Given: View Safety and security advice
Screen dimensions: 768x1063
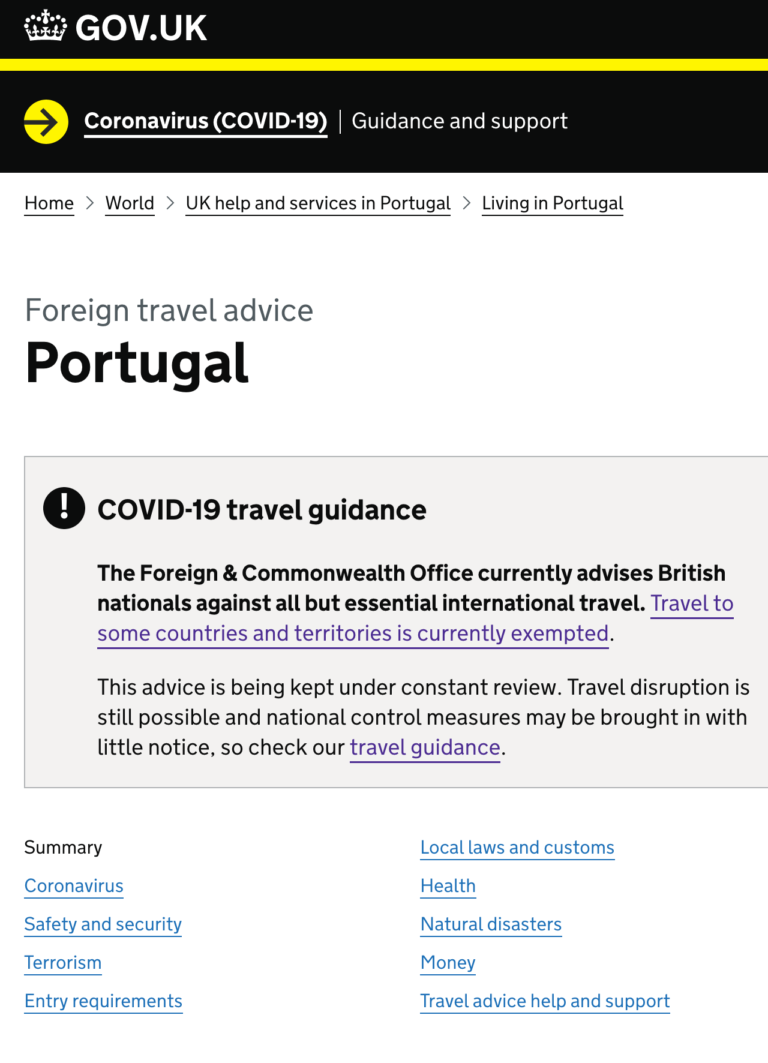Looking at the screenshot, I should click(102, 924).
